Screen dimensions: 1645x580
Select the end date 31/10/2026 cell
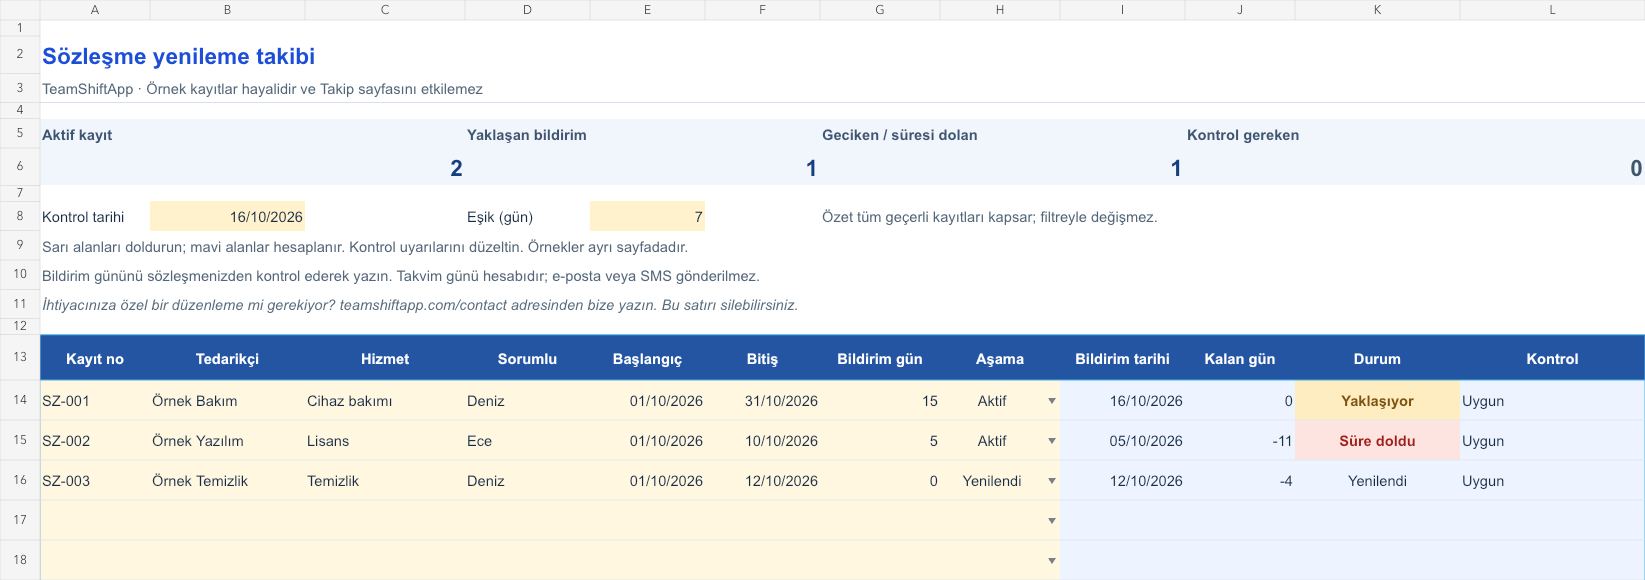coord(762,401)
